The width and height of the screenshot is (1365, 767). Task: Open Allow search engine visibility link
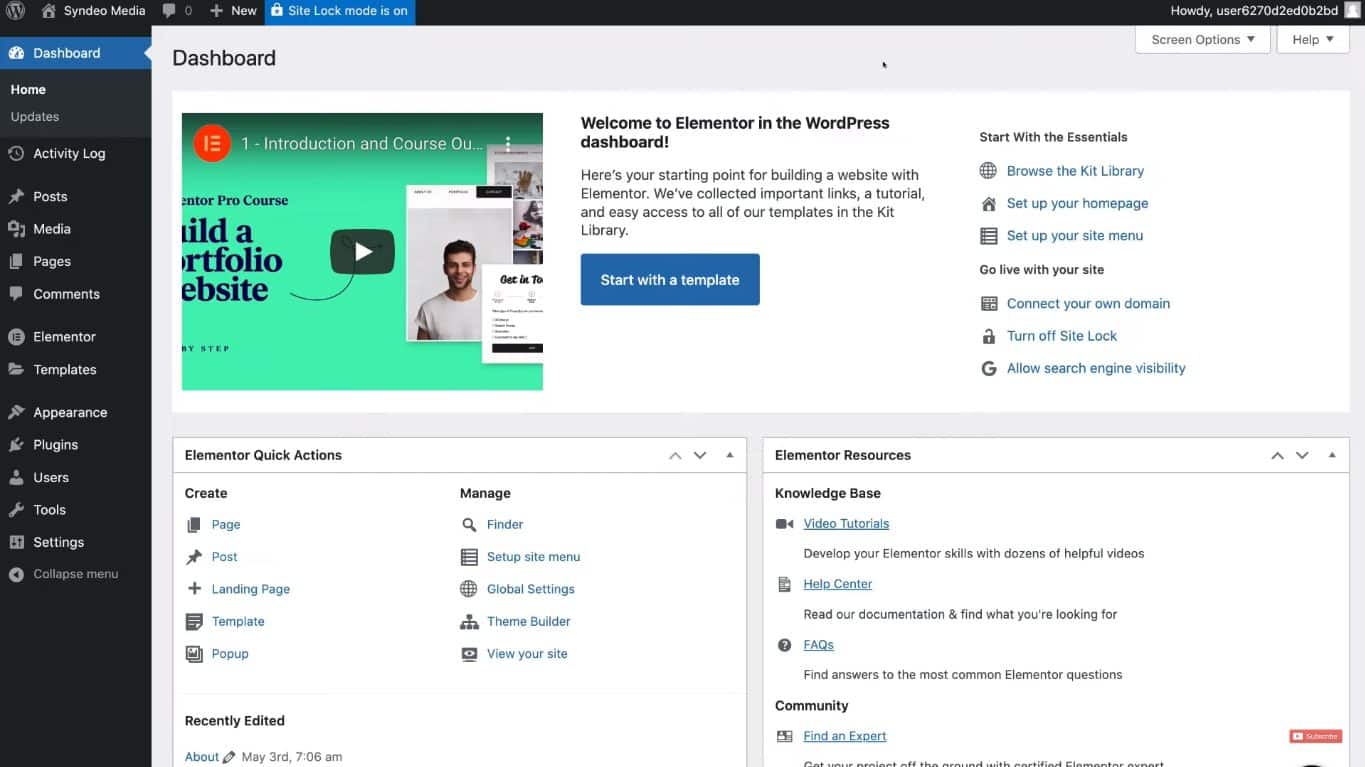[x=1096, y=368]
